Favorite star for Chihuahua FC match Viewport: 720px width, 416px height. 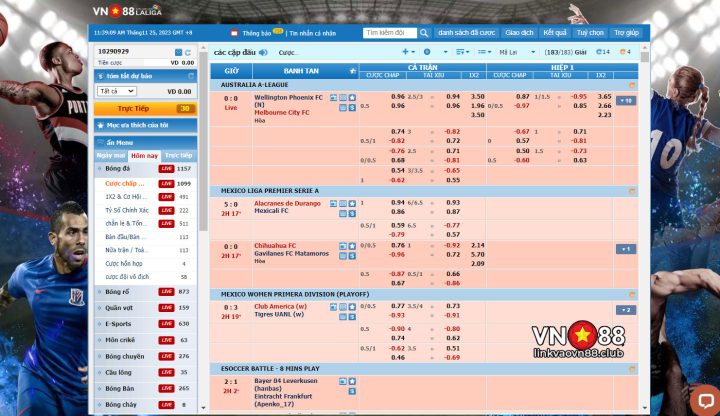pyautogui.click(x=352, y=246)
